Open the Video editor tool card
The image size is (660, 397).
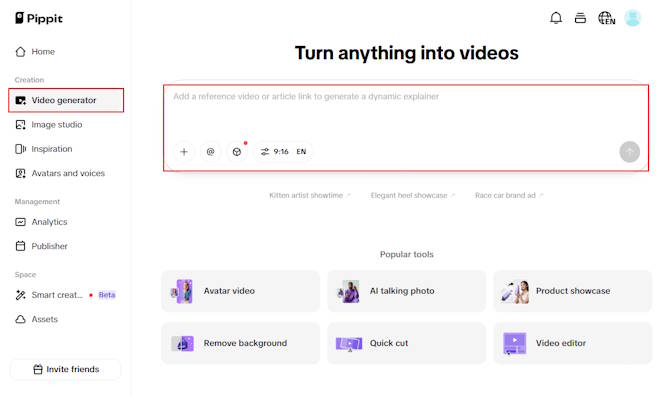[573, 343]
